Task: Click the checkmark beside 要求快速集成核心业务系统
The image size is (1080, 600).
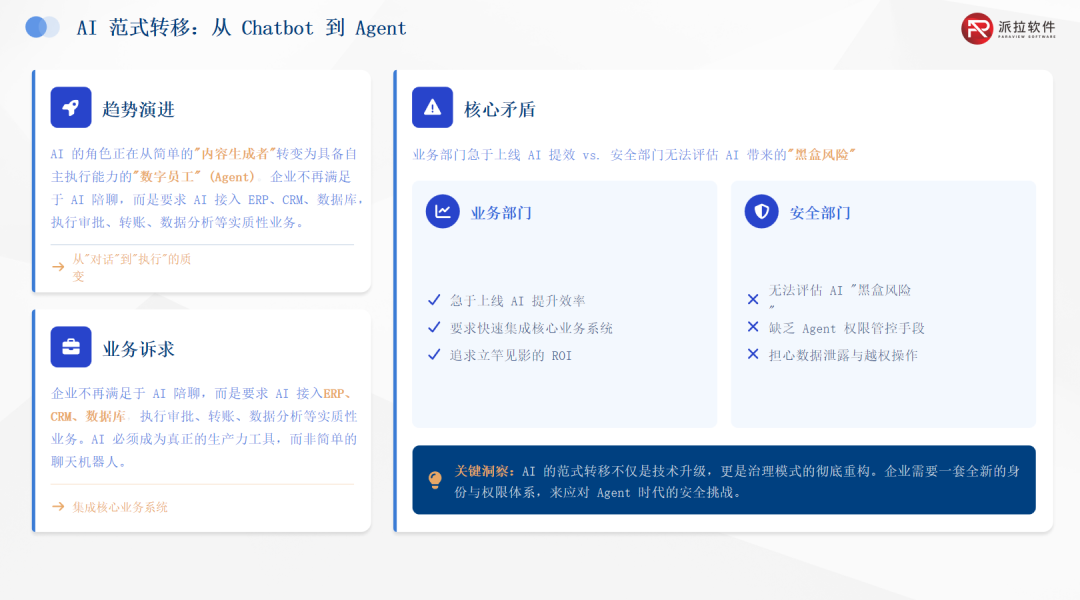Action: point(434,327)
